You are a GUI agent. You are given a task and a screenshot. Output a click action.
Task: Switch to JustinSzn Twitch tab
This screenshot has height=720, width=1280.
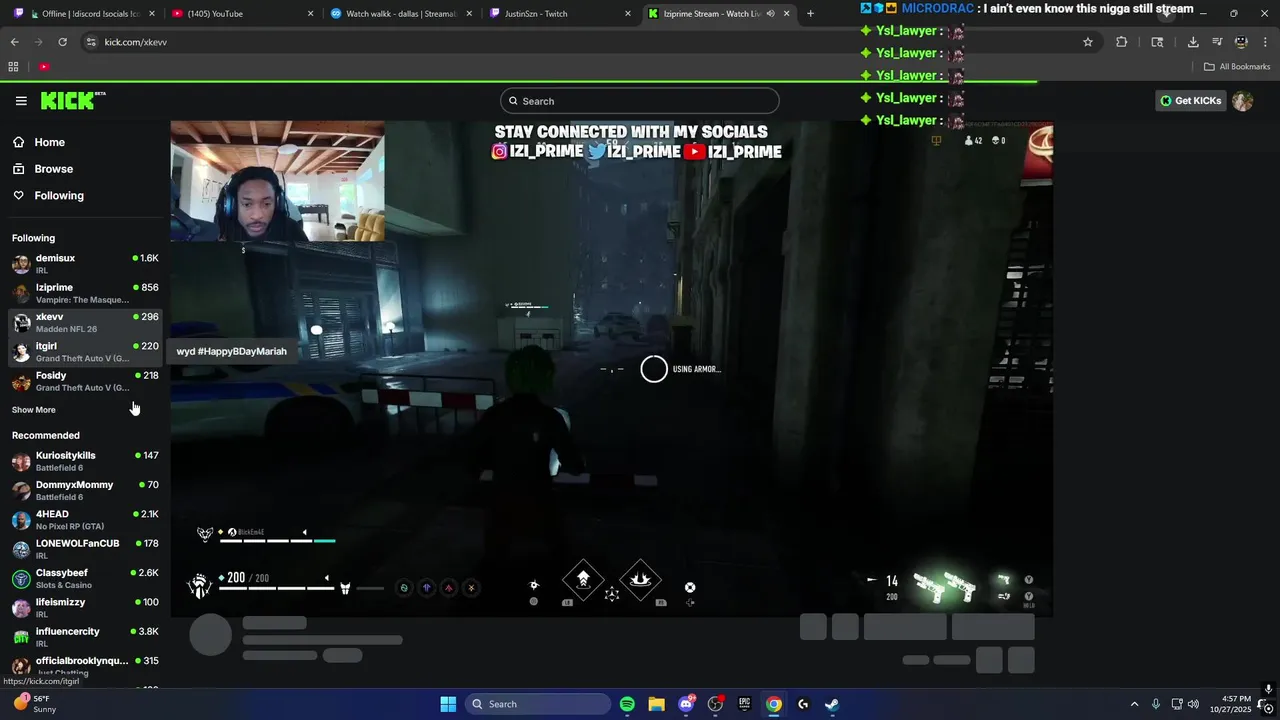pos(560,14)
